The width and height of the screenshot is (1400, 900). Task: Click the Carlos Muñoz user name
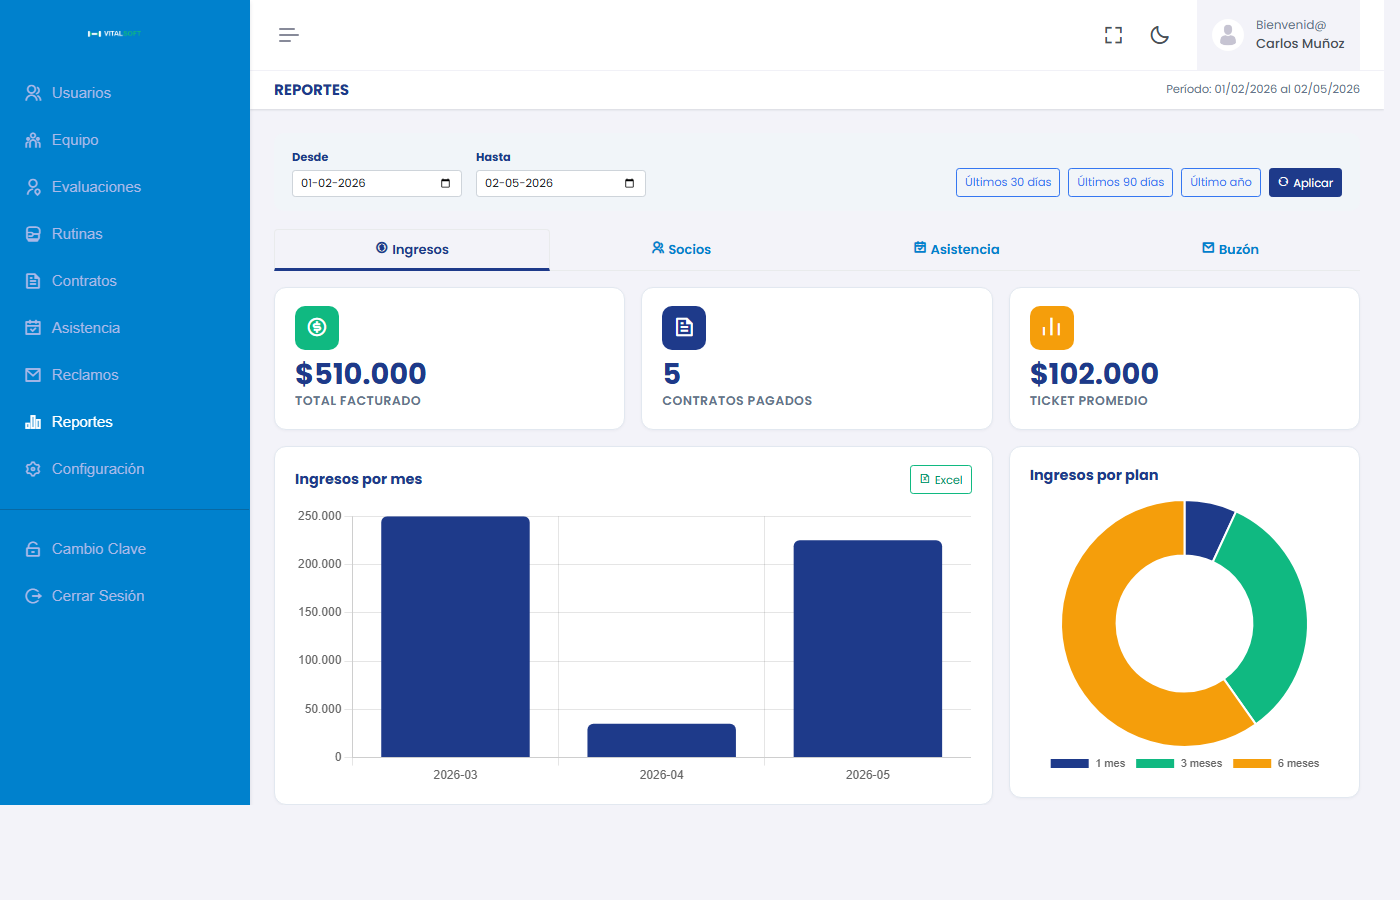pyautogui.click(x=1300, y=43)
